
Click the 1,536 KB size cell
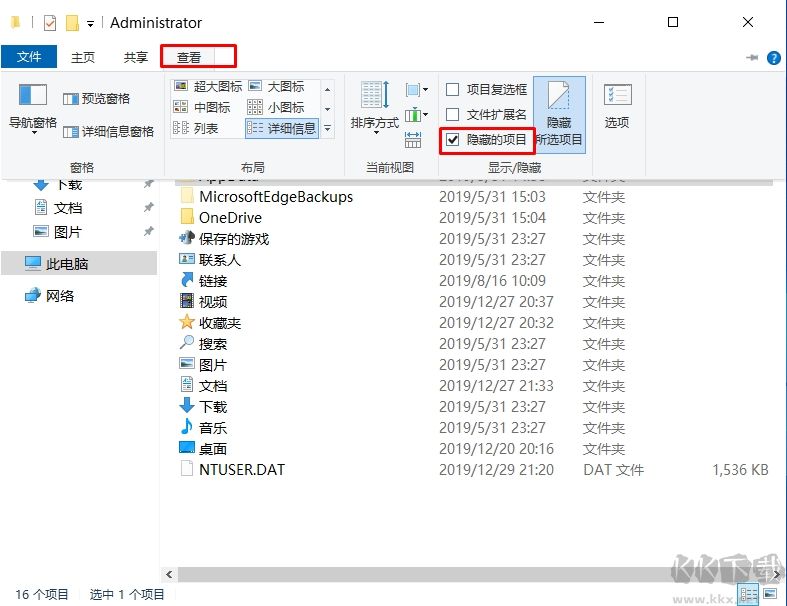(x=740, y=470)
